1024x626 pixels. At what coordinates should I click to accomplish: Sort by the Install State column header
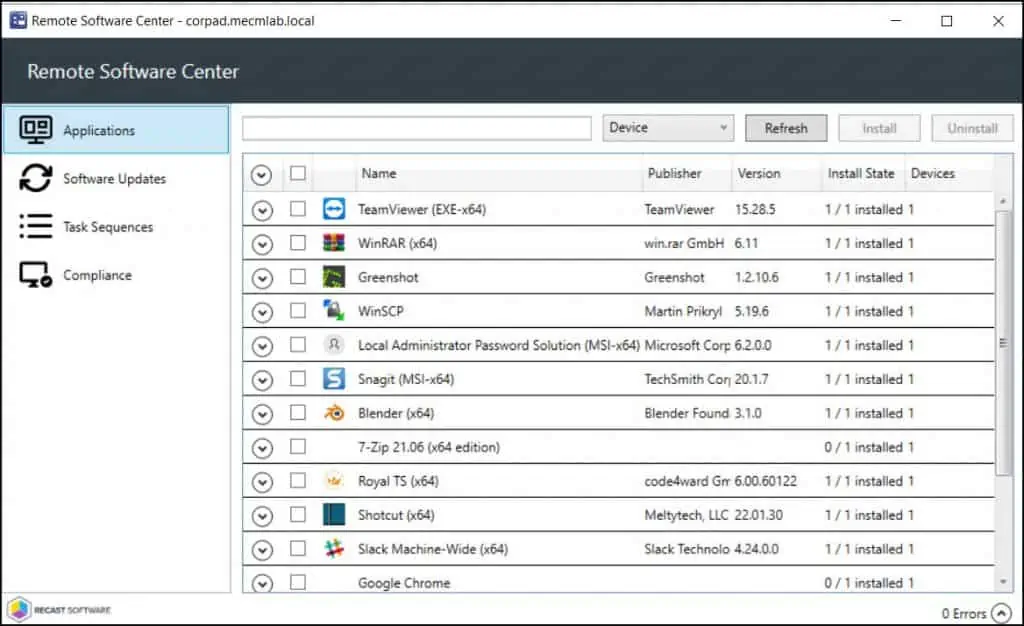tap(861, 173)
